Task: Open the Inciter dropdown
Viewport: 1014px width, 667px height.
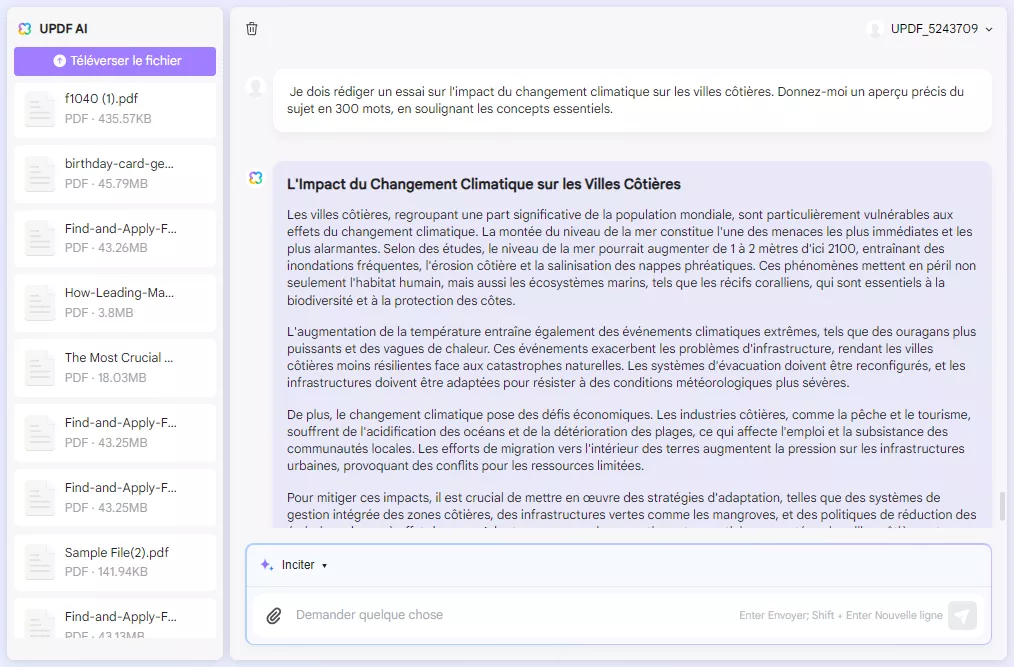Action: (x=297, y=564)
